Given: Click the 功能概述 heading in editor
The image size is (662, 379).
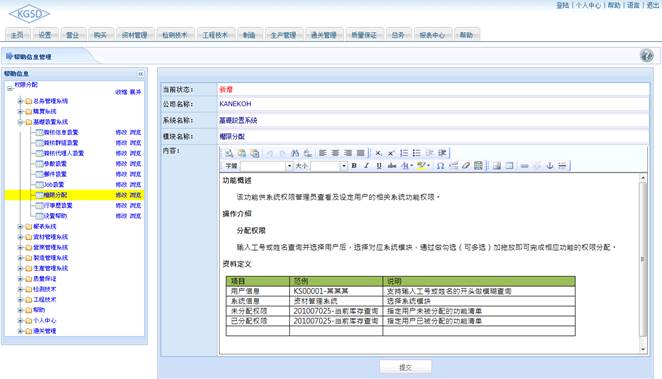Looking at the screenshot, I should click(x=237, y=181).
